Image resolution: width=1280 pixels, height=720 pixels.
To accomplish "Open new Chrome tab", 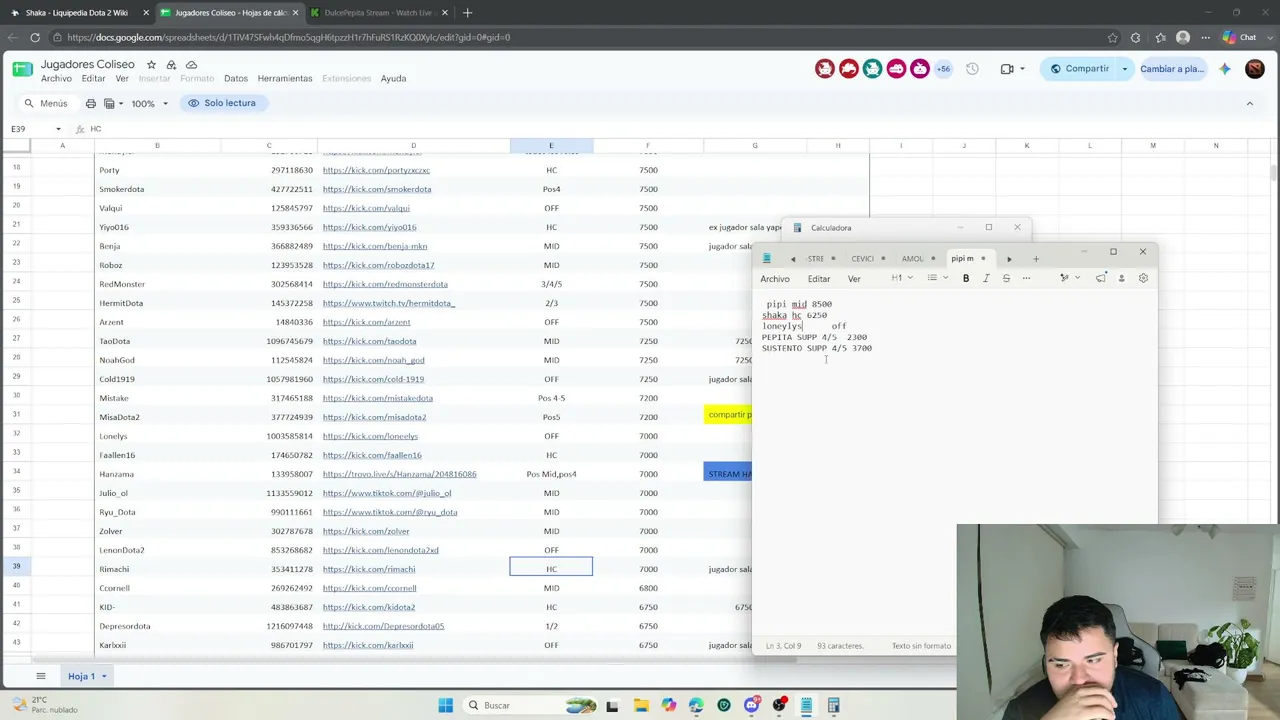I will point(467,13).
